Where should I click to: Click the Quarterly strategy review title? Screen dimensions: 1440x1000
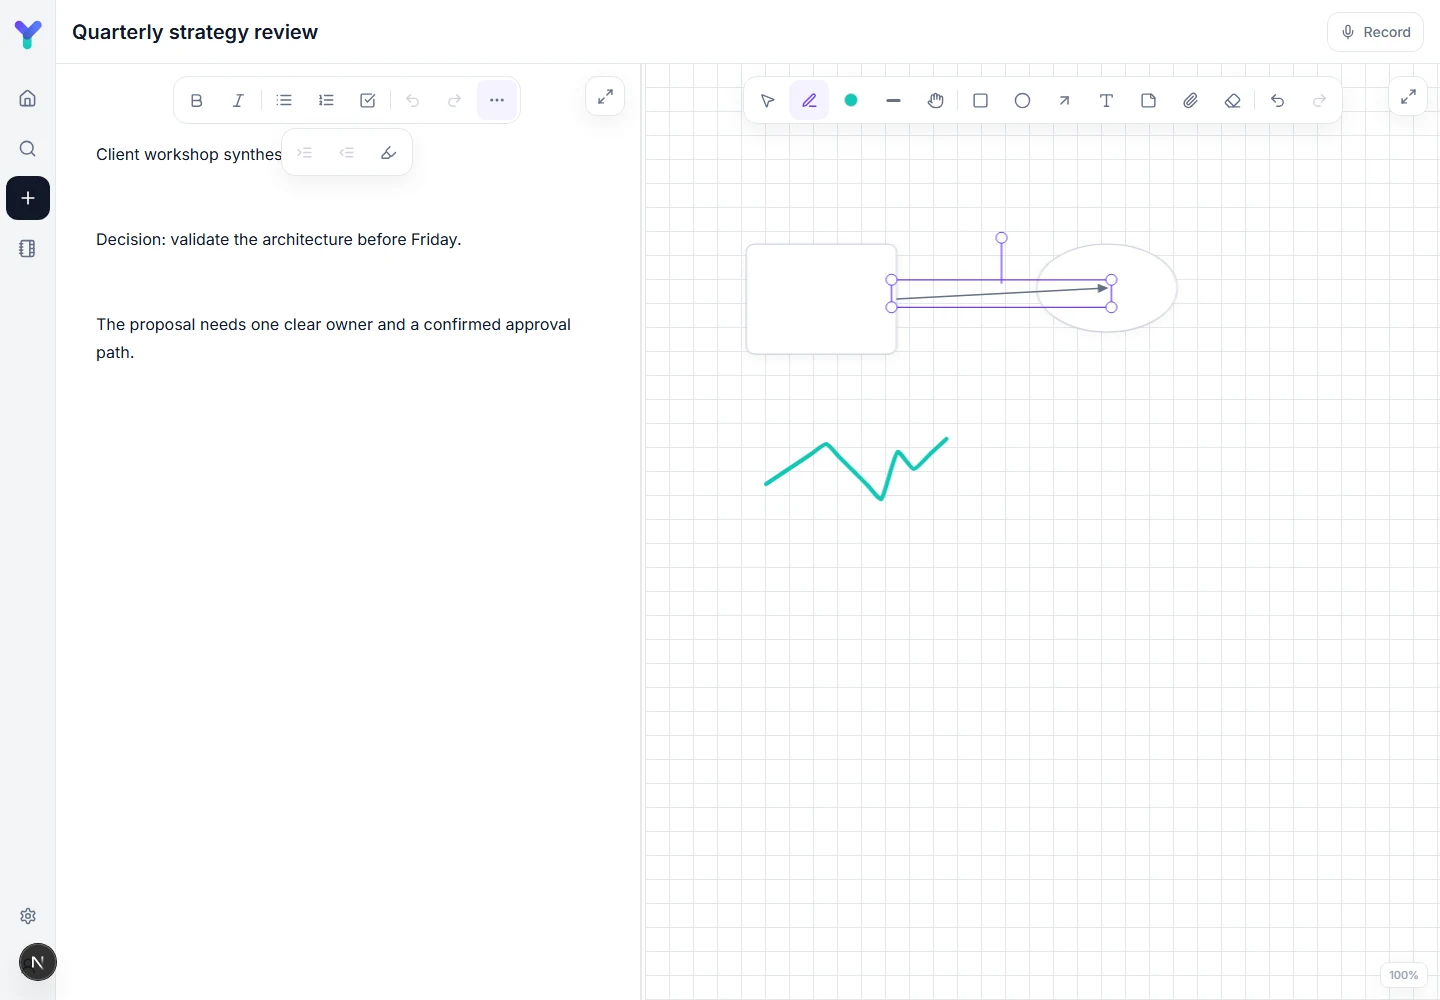pyautogui.click(x=195, y=32)
